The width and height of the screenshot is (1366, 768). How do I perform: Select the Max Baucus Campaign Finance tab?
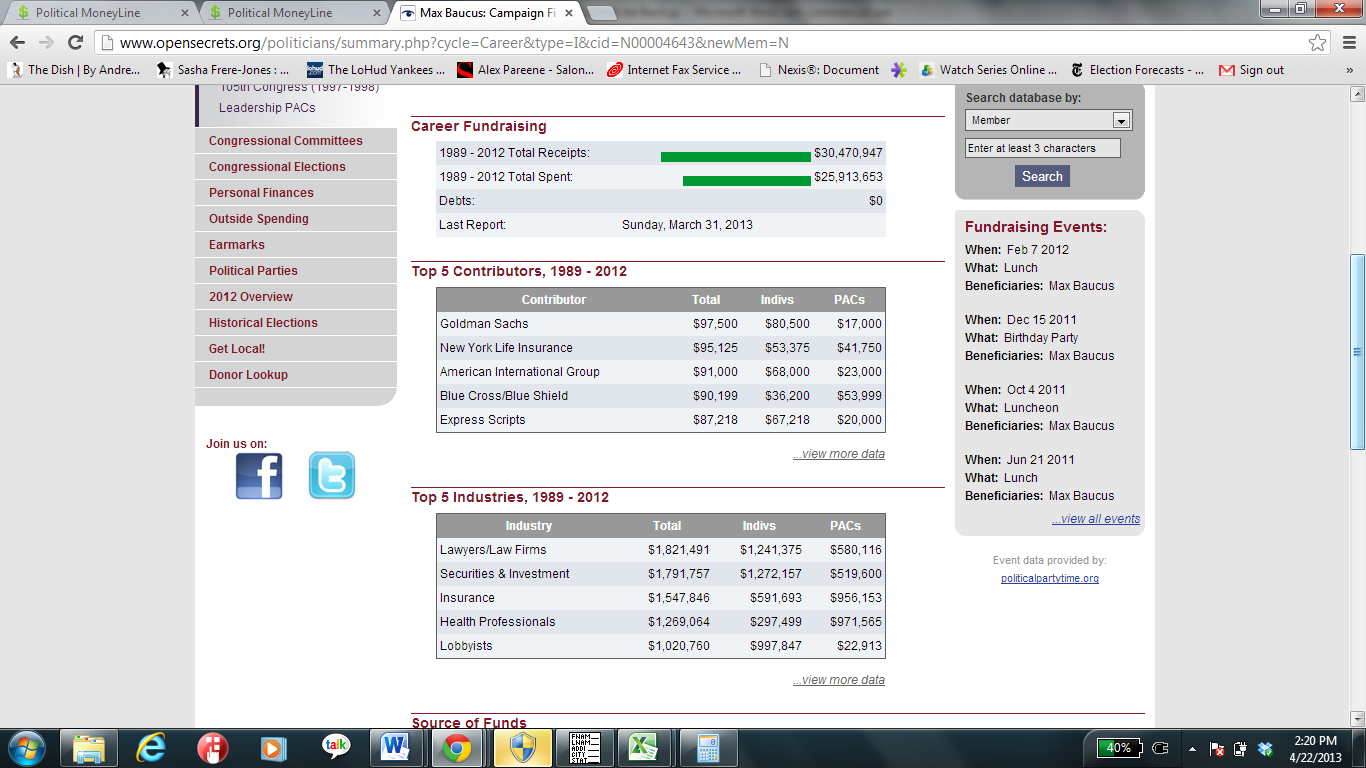484,13
